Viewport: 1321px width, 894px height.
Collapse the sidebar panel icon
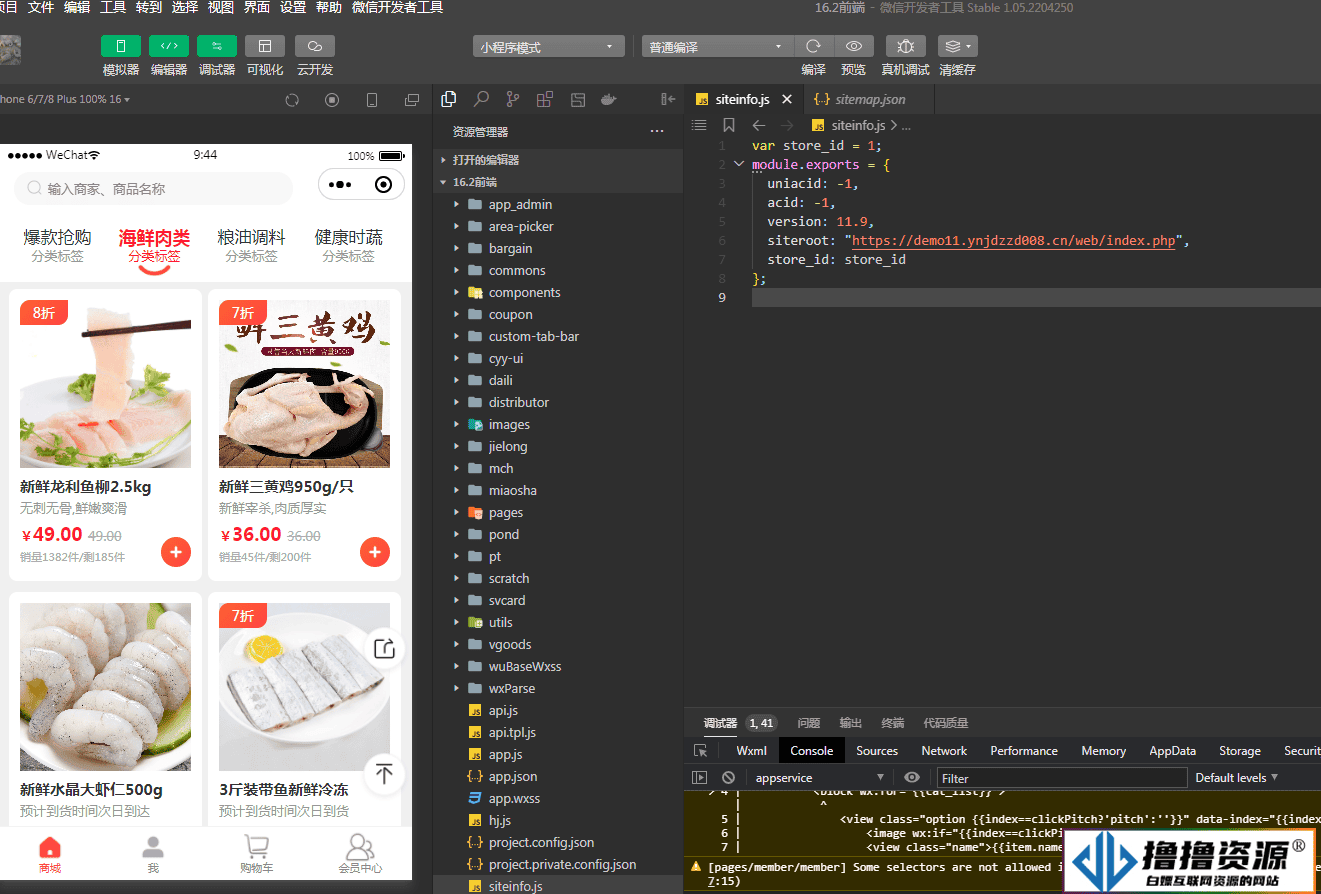pos(668,99)
